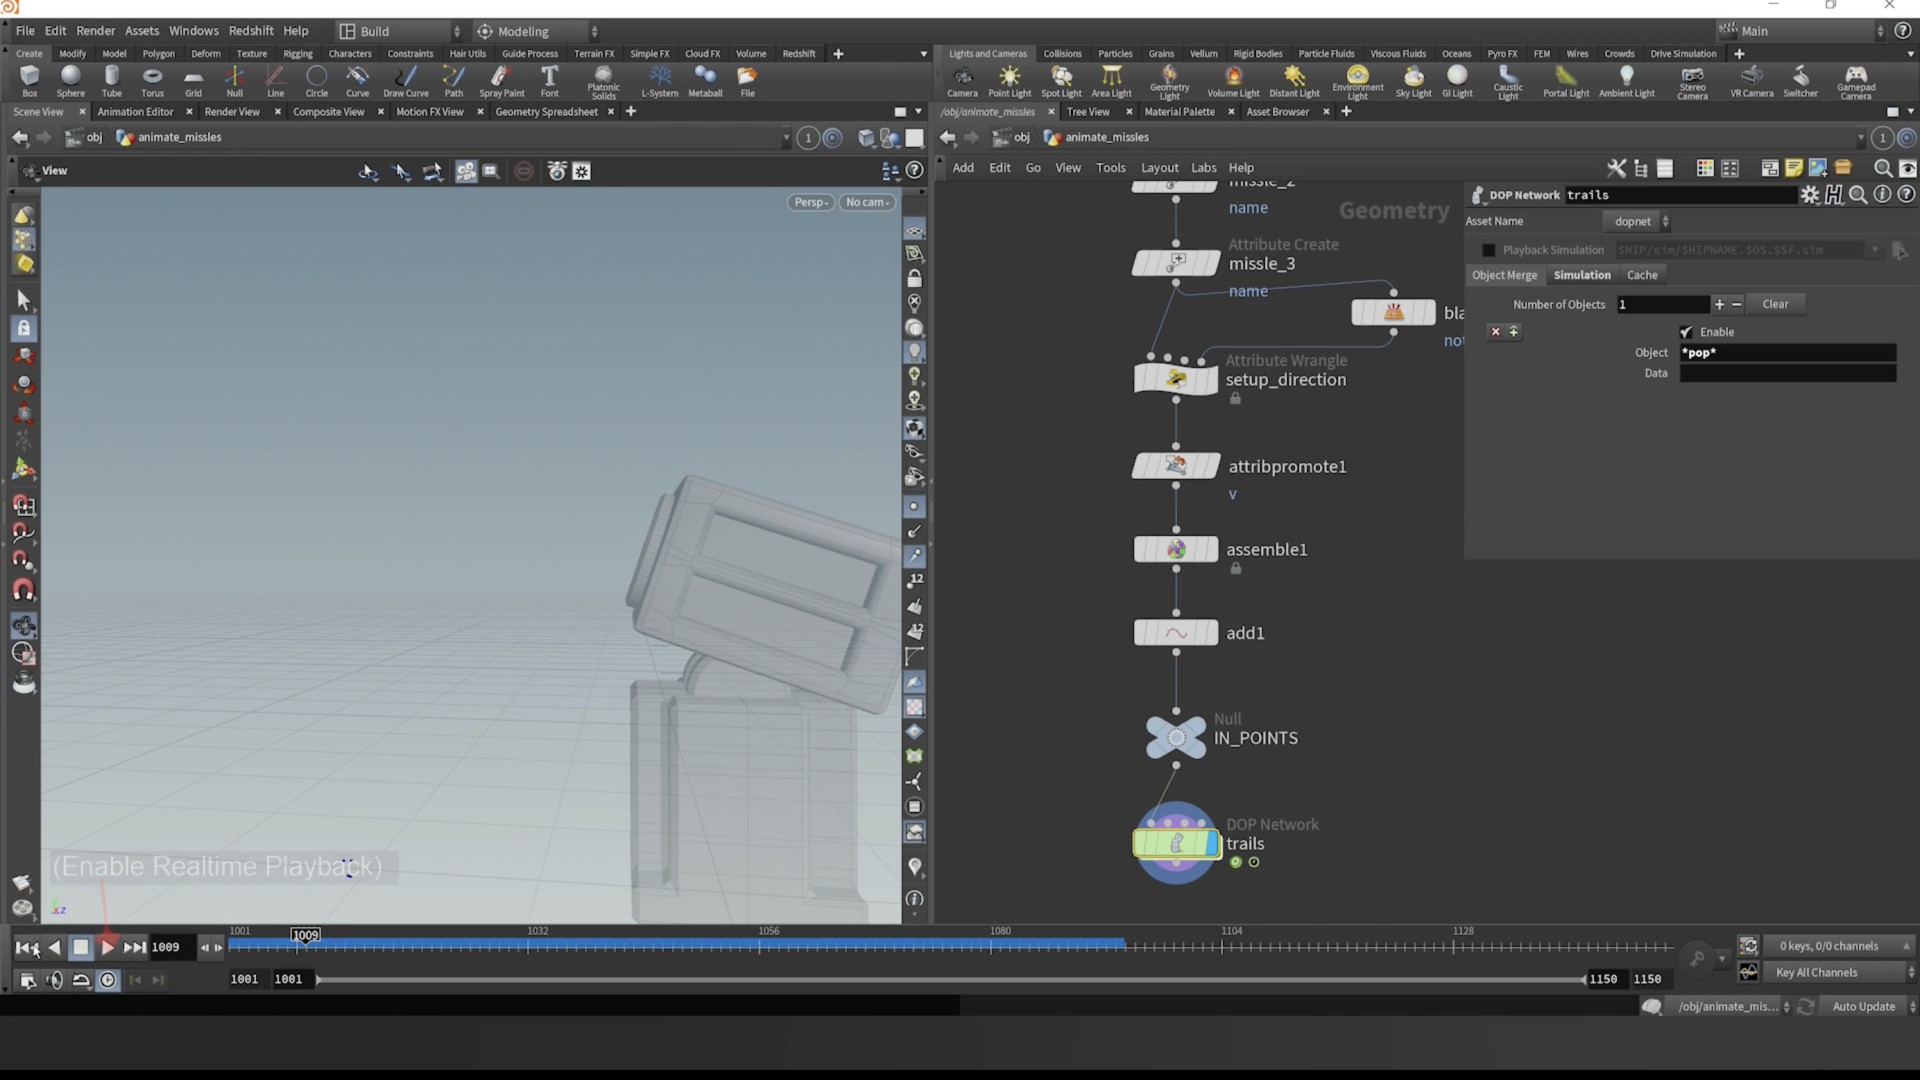Add a Spot Light from the shelf
Viewport: 1920px width, 1080px height.
pos(1061,82)
